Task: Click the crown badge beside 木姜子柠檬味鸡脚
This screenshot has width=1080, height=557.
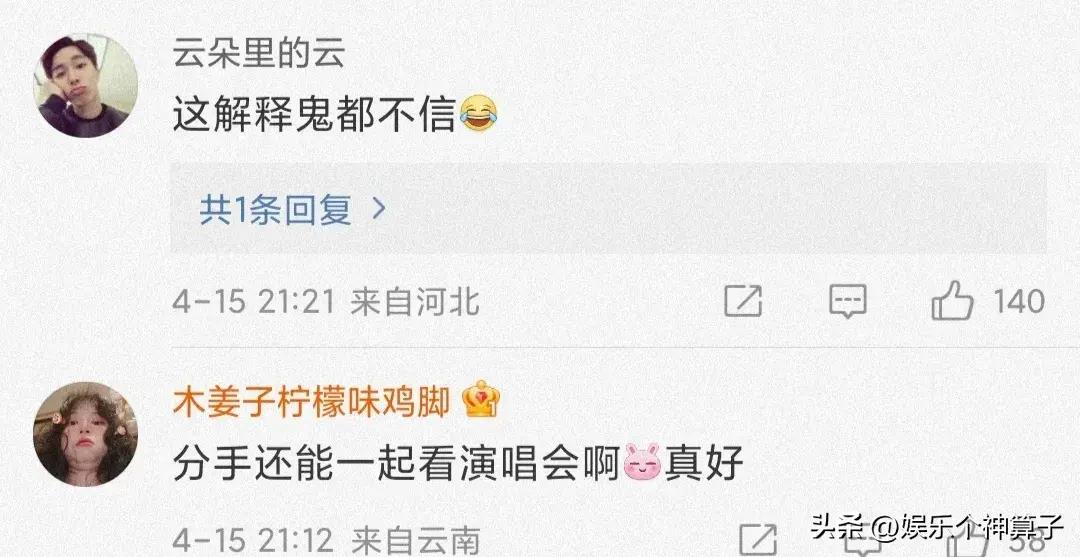Action: (x=481, y=401)
